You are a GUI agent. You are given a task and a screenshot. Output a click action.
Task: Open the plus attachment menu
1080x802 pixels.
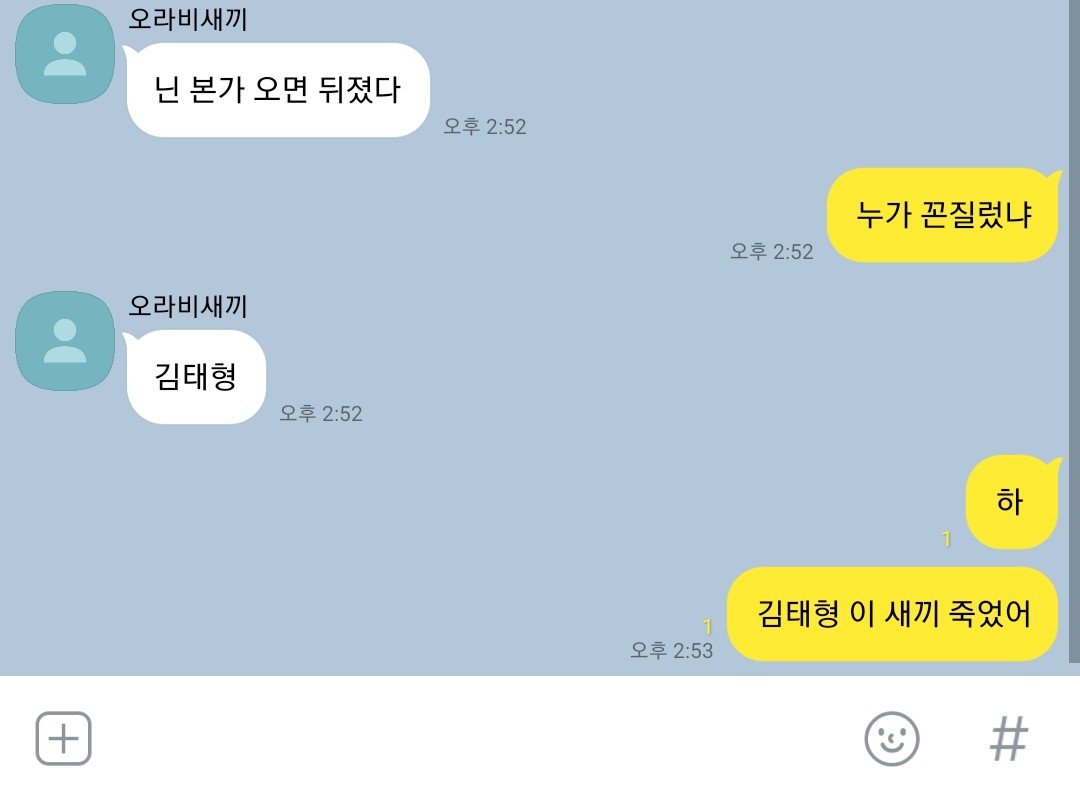(63, 739)
